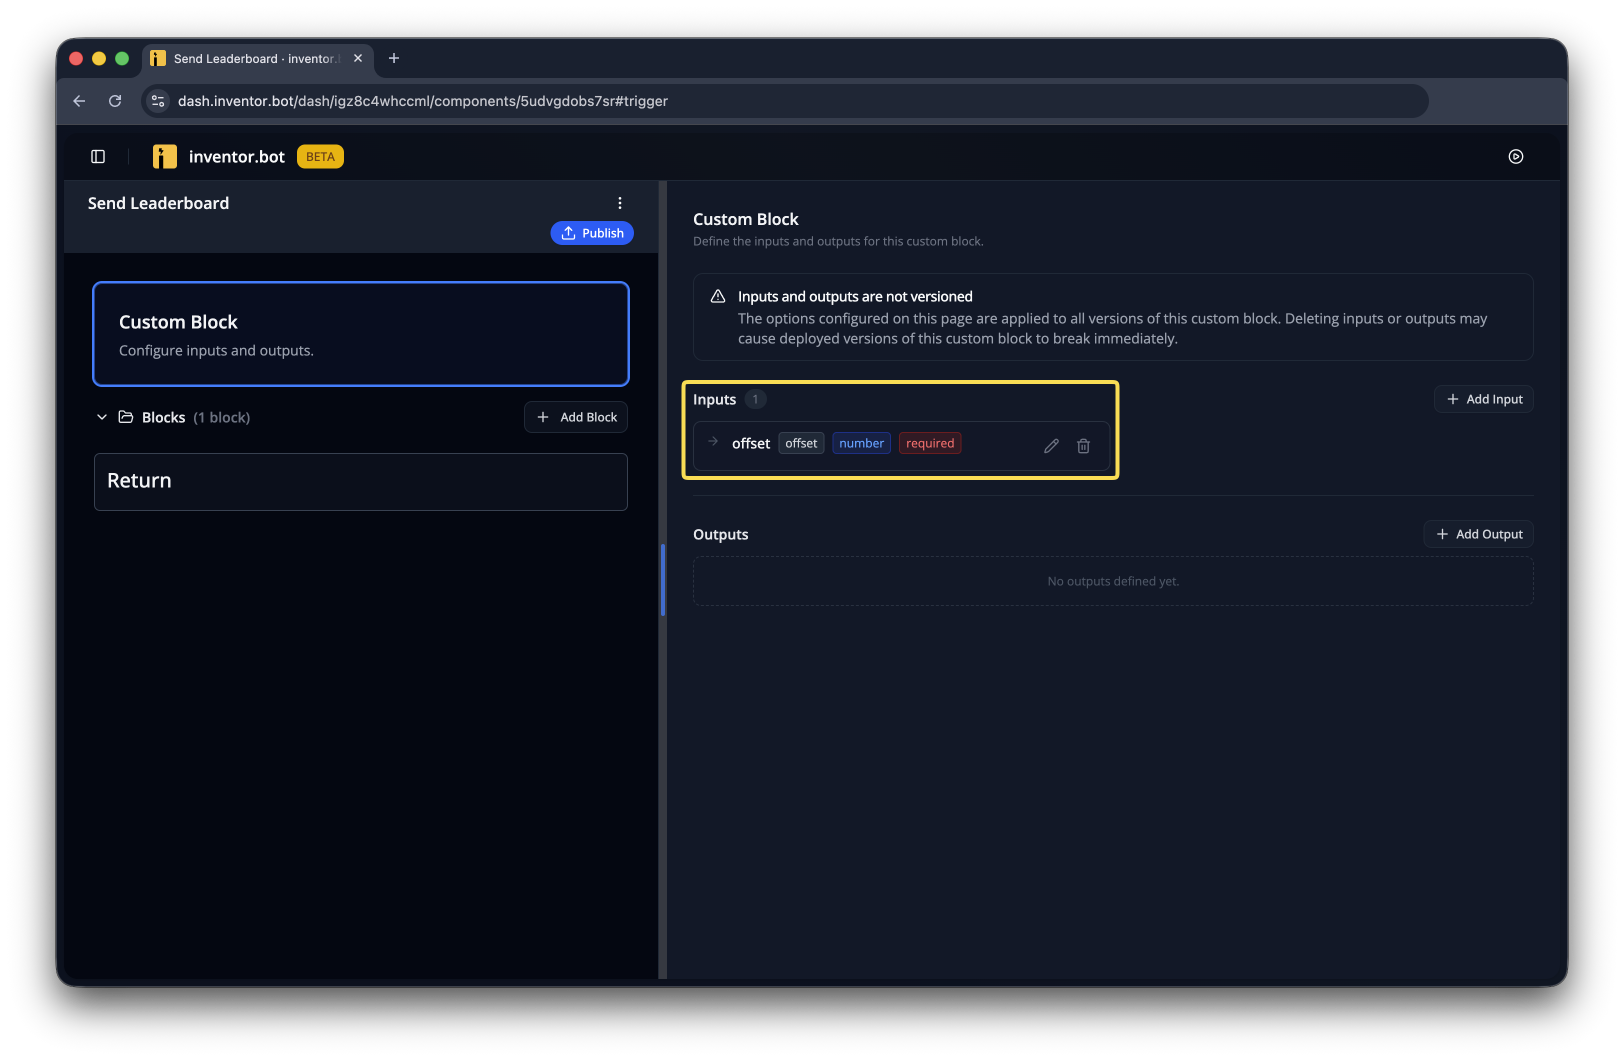The image size is (1624, 1061).
Task: Click Add Input button
Action: pos(1484,399)
